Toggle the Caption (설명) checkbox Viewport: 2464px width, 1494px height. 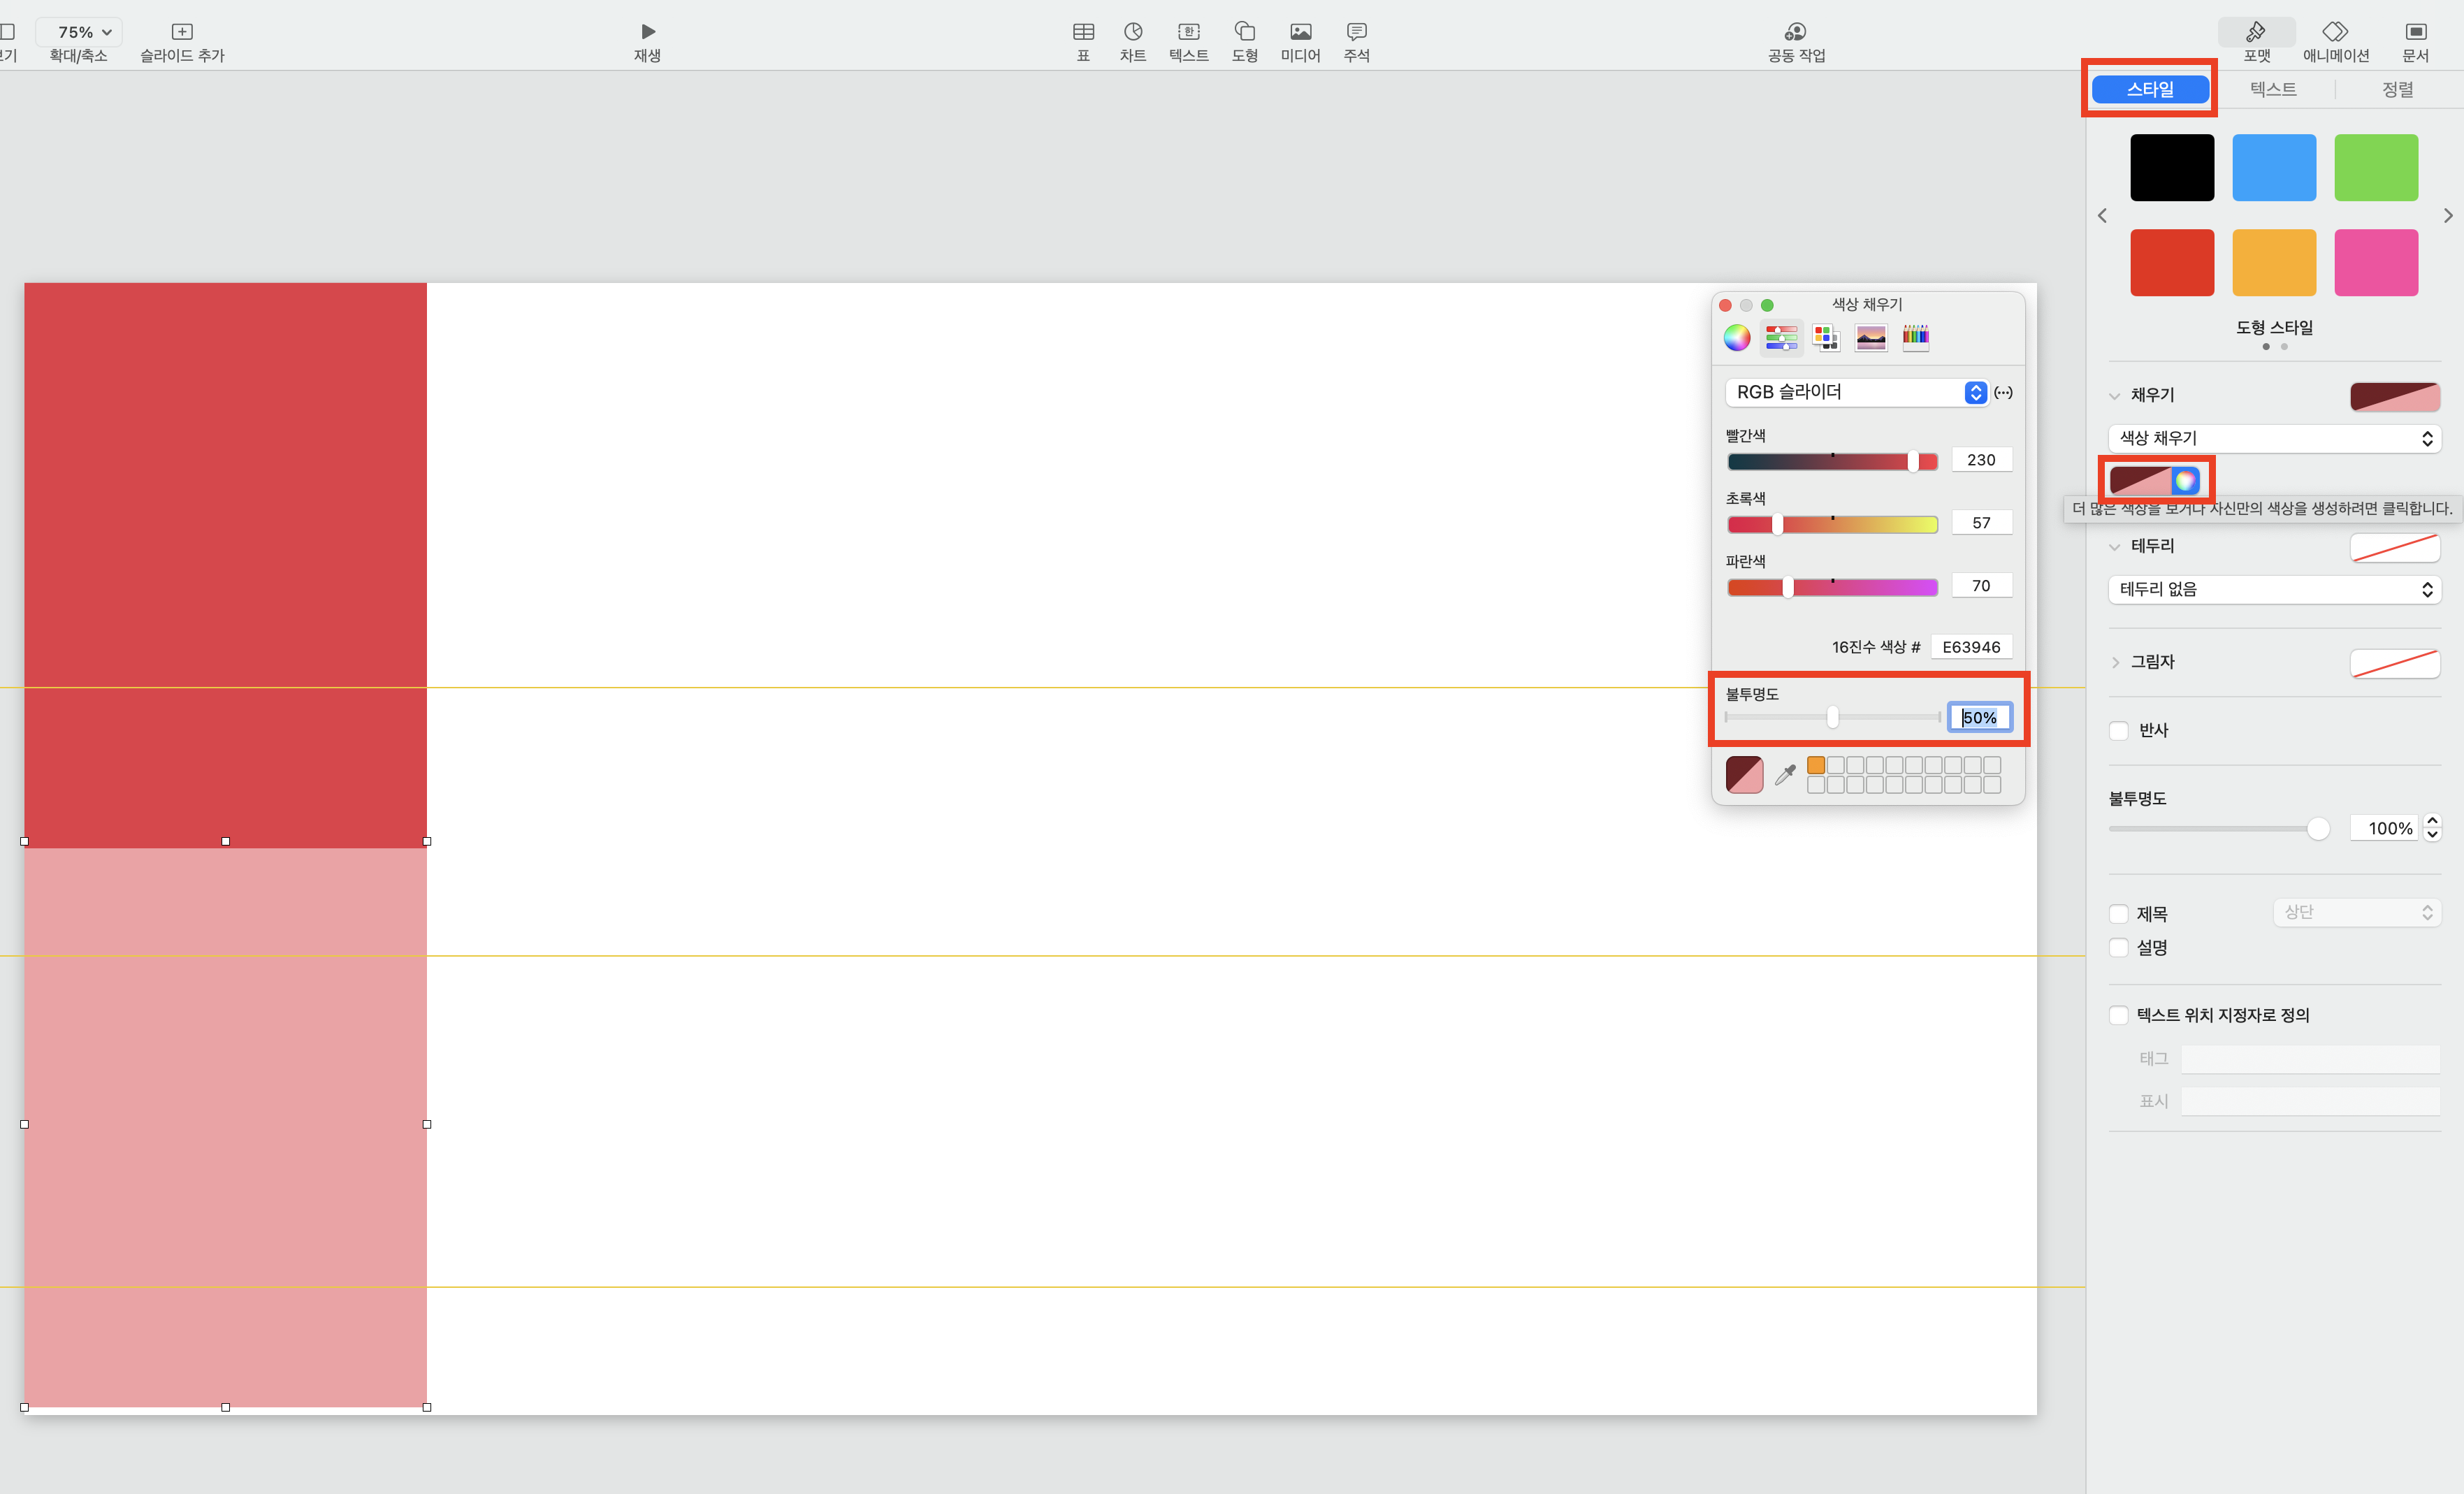tap(2119, 947)
